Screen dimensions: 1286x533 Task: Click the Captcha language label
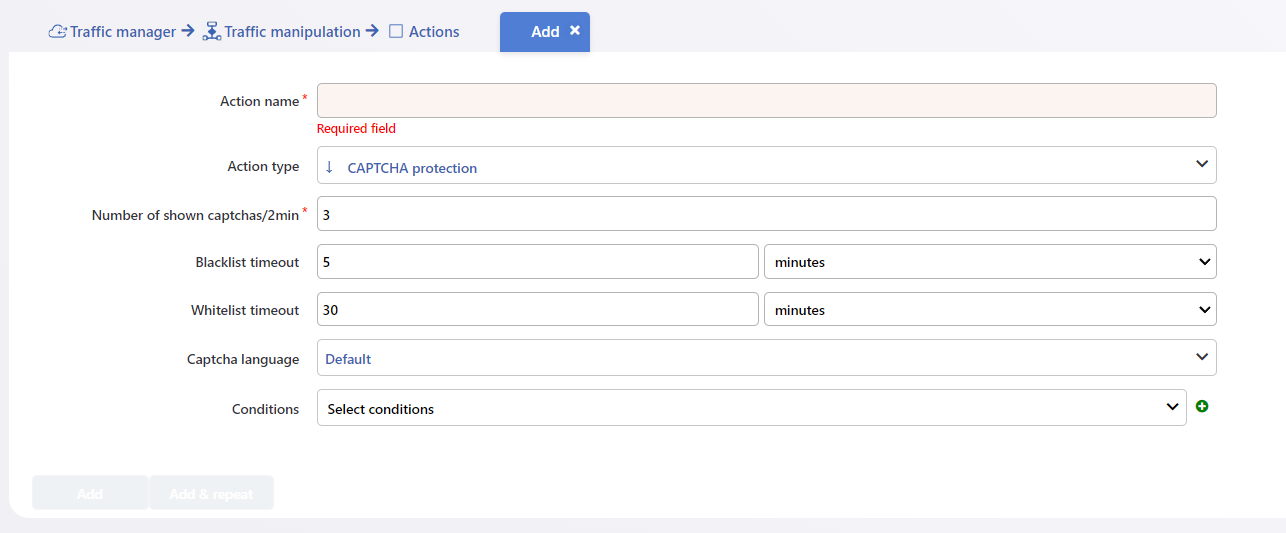(x=243, y=359)
